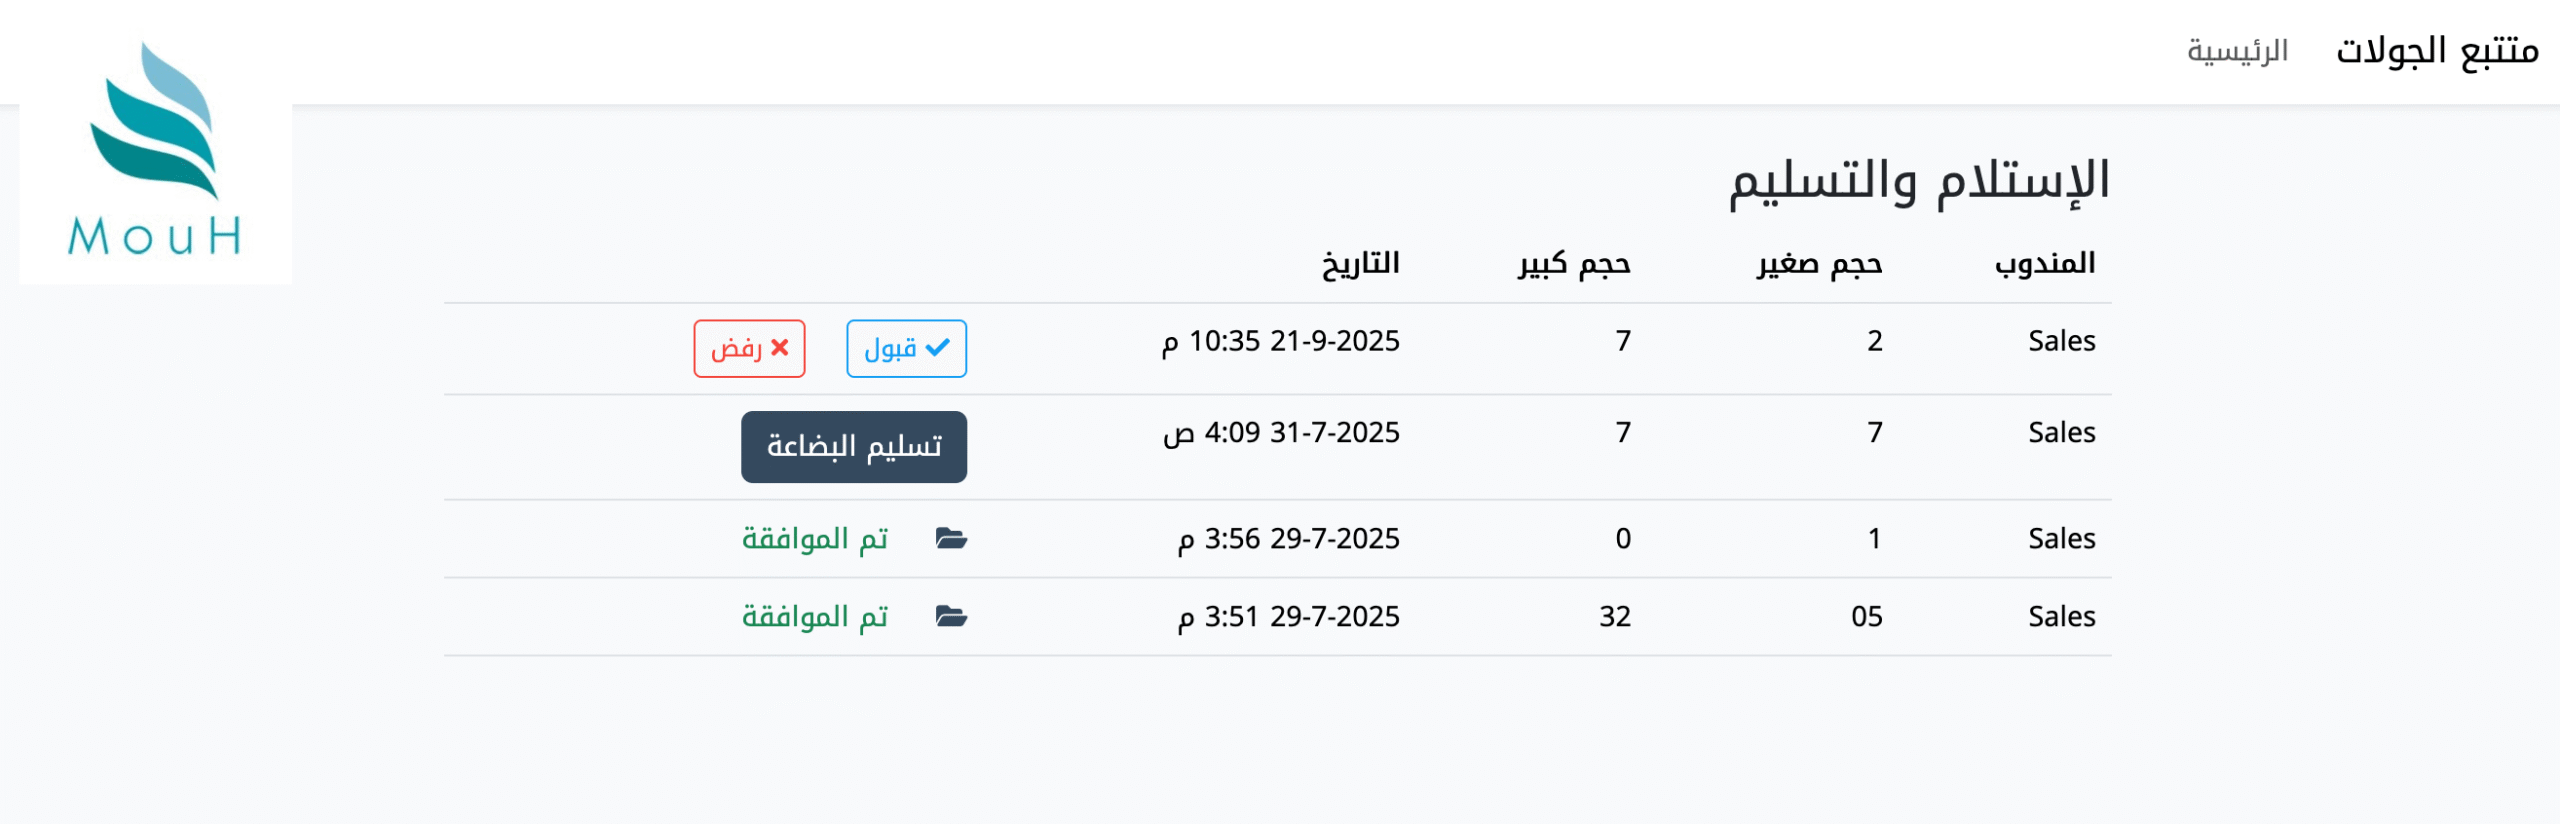Click the المندوب column header
2560x824 pixels.
[2045, 263]
